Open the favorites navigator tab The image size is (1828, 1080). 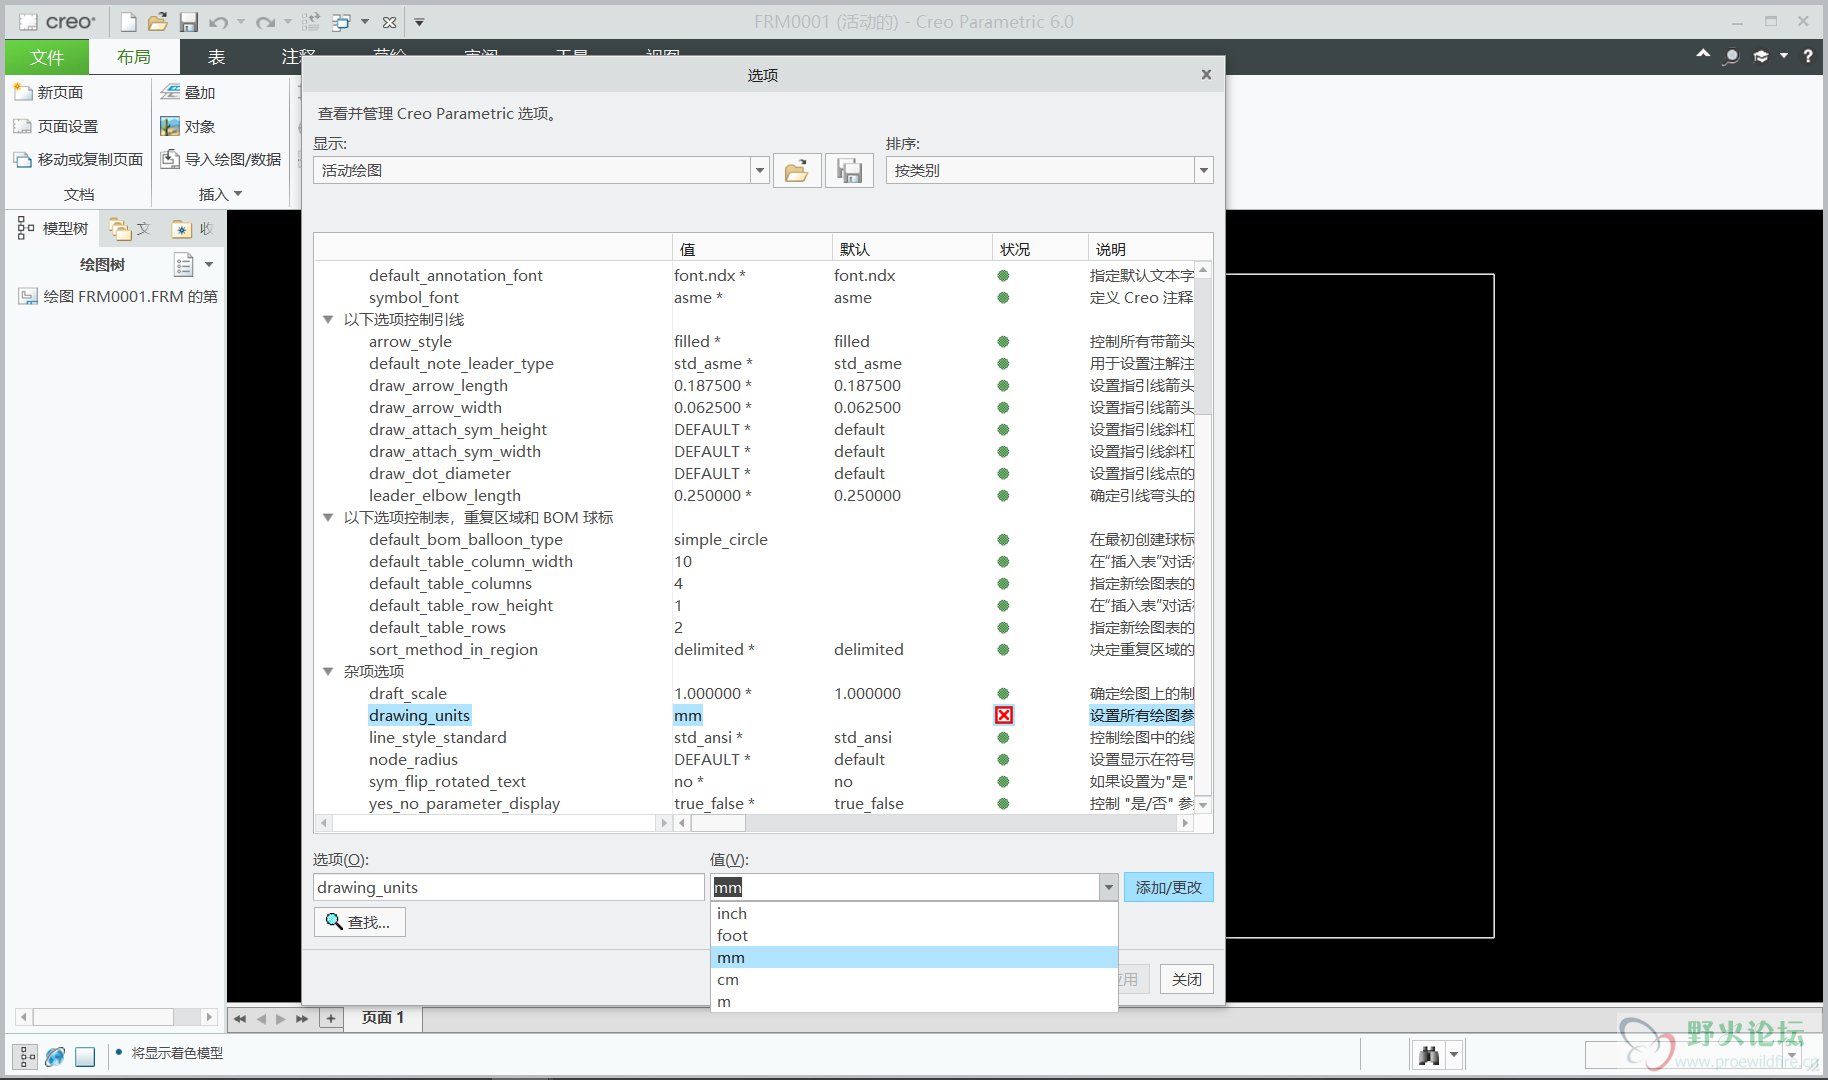[192, 229]
